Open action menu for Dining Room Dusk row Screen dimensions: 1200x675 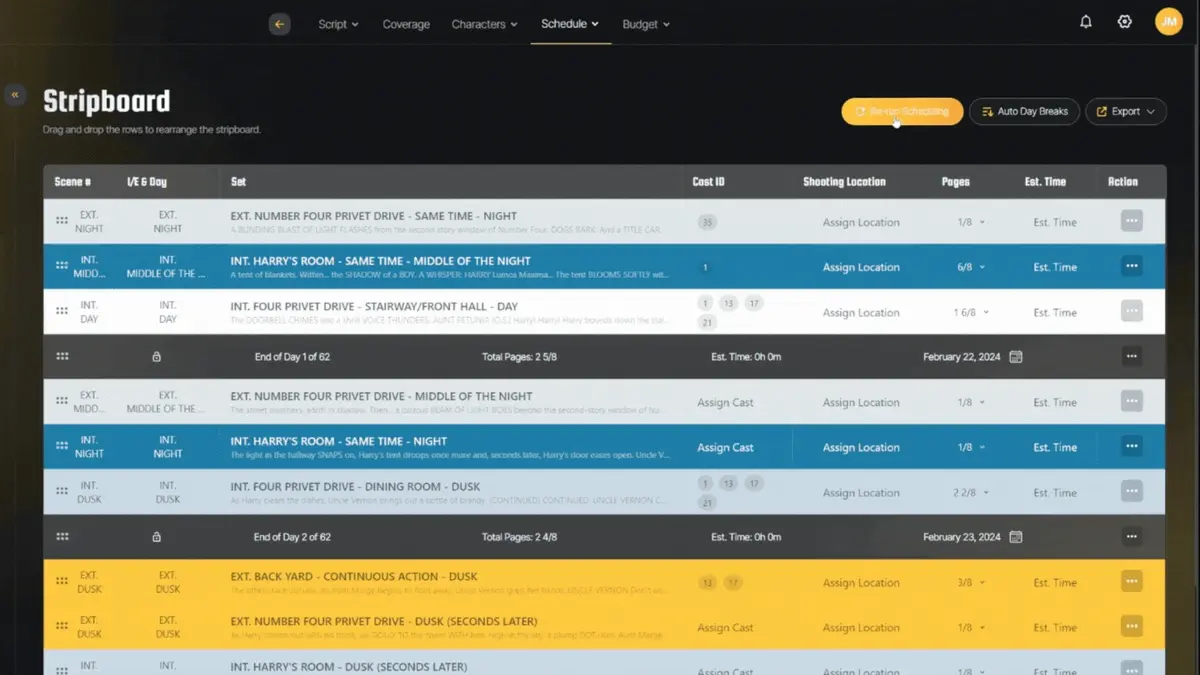coord(1132,491)
